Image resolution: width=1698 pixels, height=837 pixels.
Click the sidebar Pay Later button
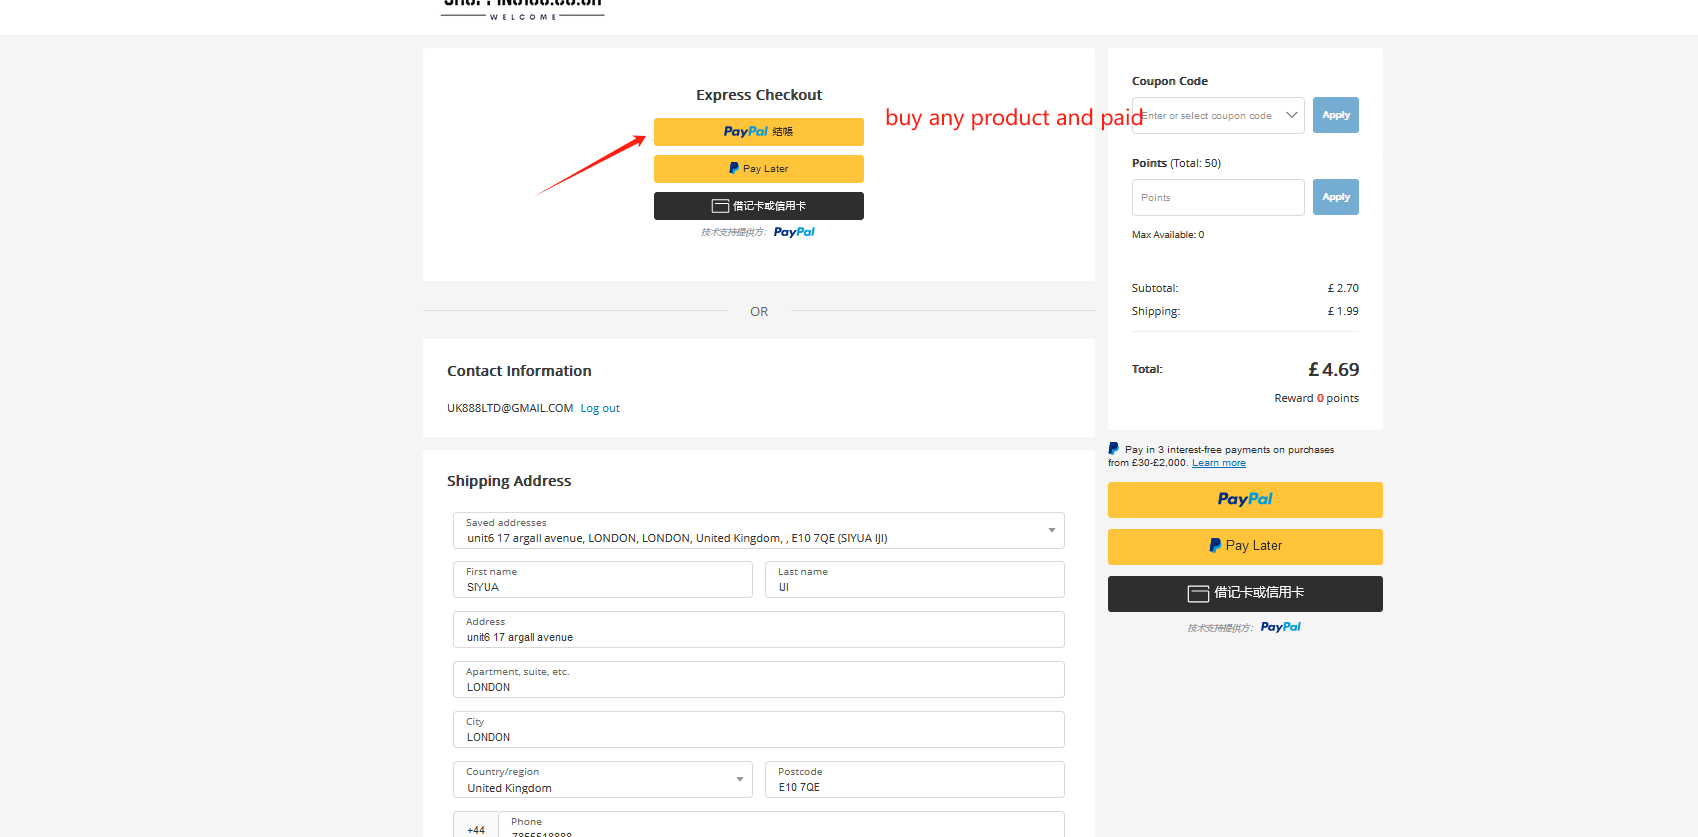click(x=1245, y=547)
